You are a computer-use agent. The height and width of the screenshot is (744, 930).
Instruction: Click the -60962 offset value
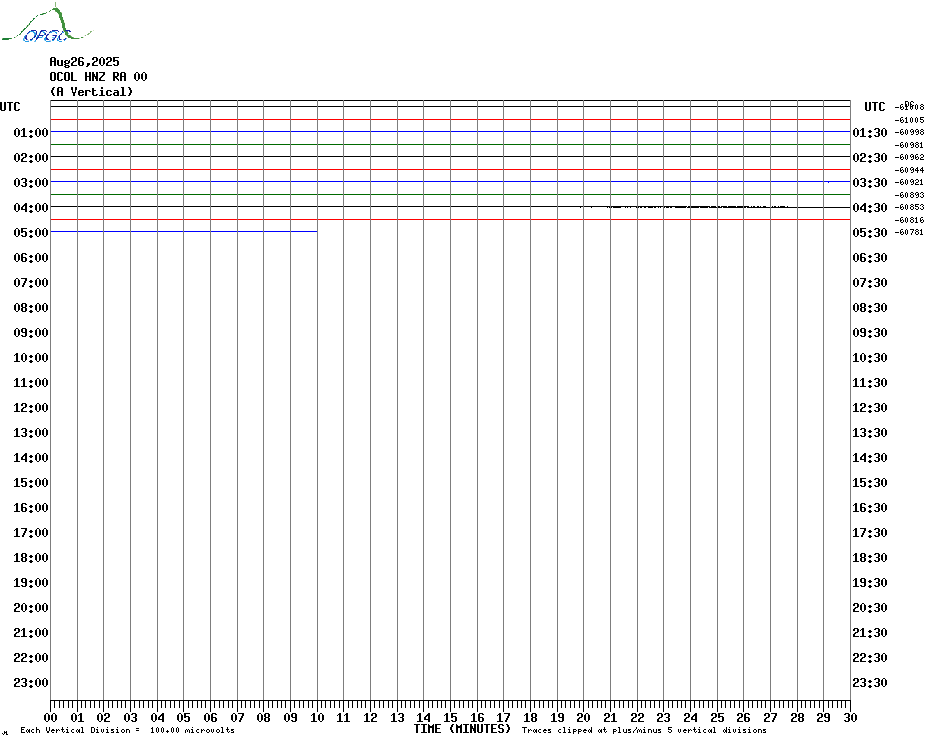tap(909, 157)
